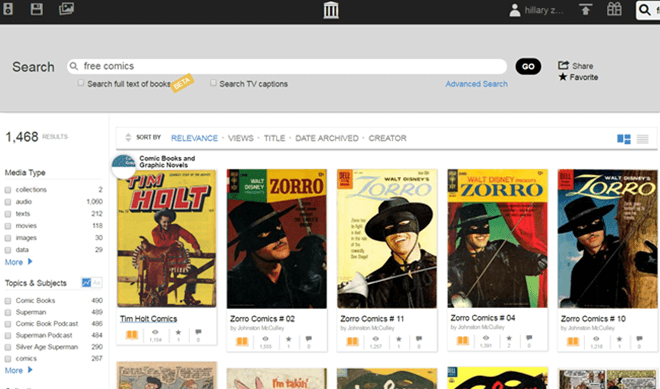Sort results by Relevance
Image resolution: width=660 pixels, height=389 pixels.
pos(194,138)
